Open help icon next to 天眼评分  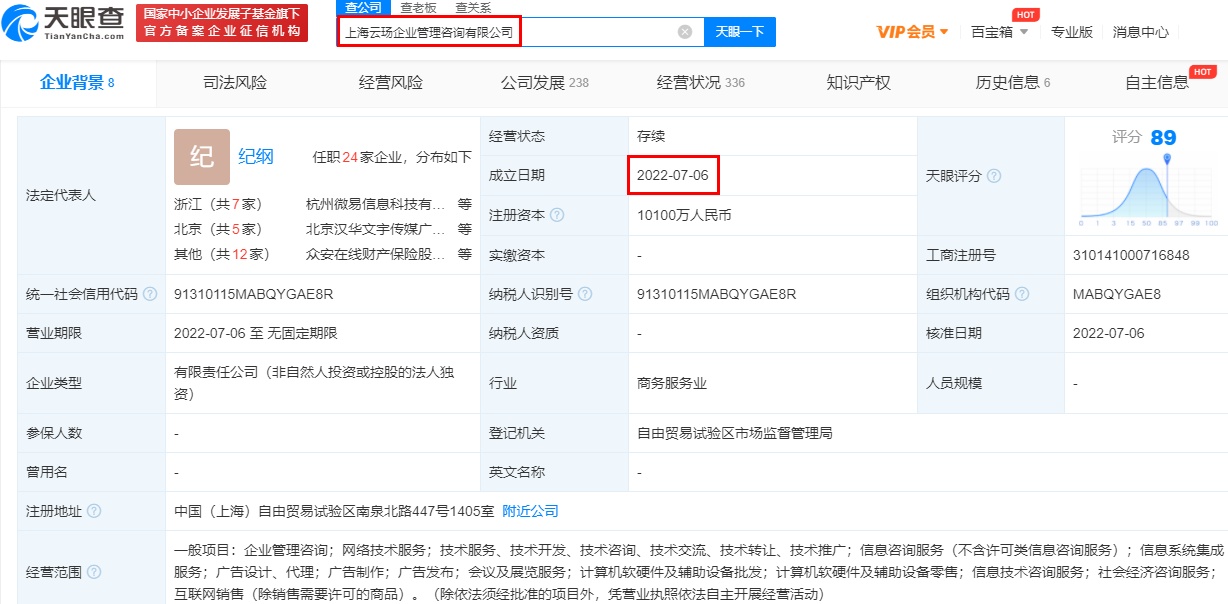click(994, 176)
